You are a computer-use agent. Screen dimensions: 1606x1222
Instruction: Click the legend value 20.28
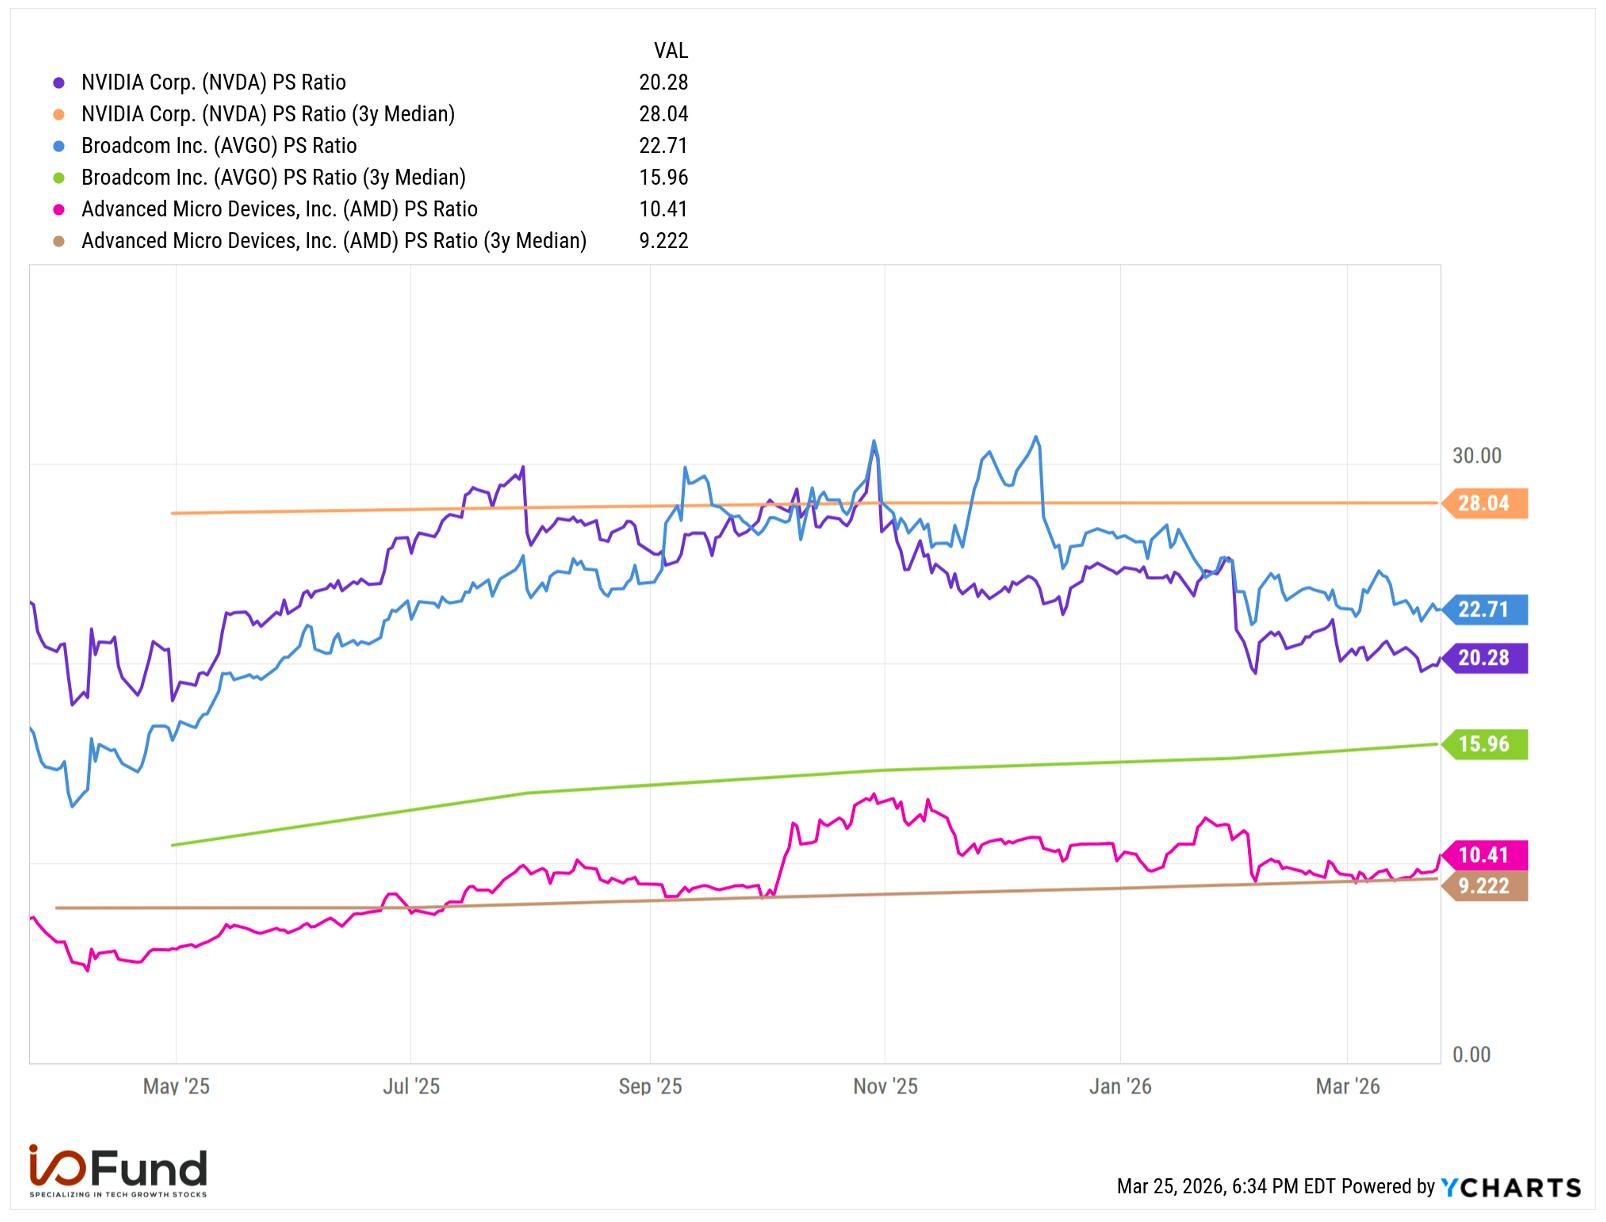pos(664,83)
